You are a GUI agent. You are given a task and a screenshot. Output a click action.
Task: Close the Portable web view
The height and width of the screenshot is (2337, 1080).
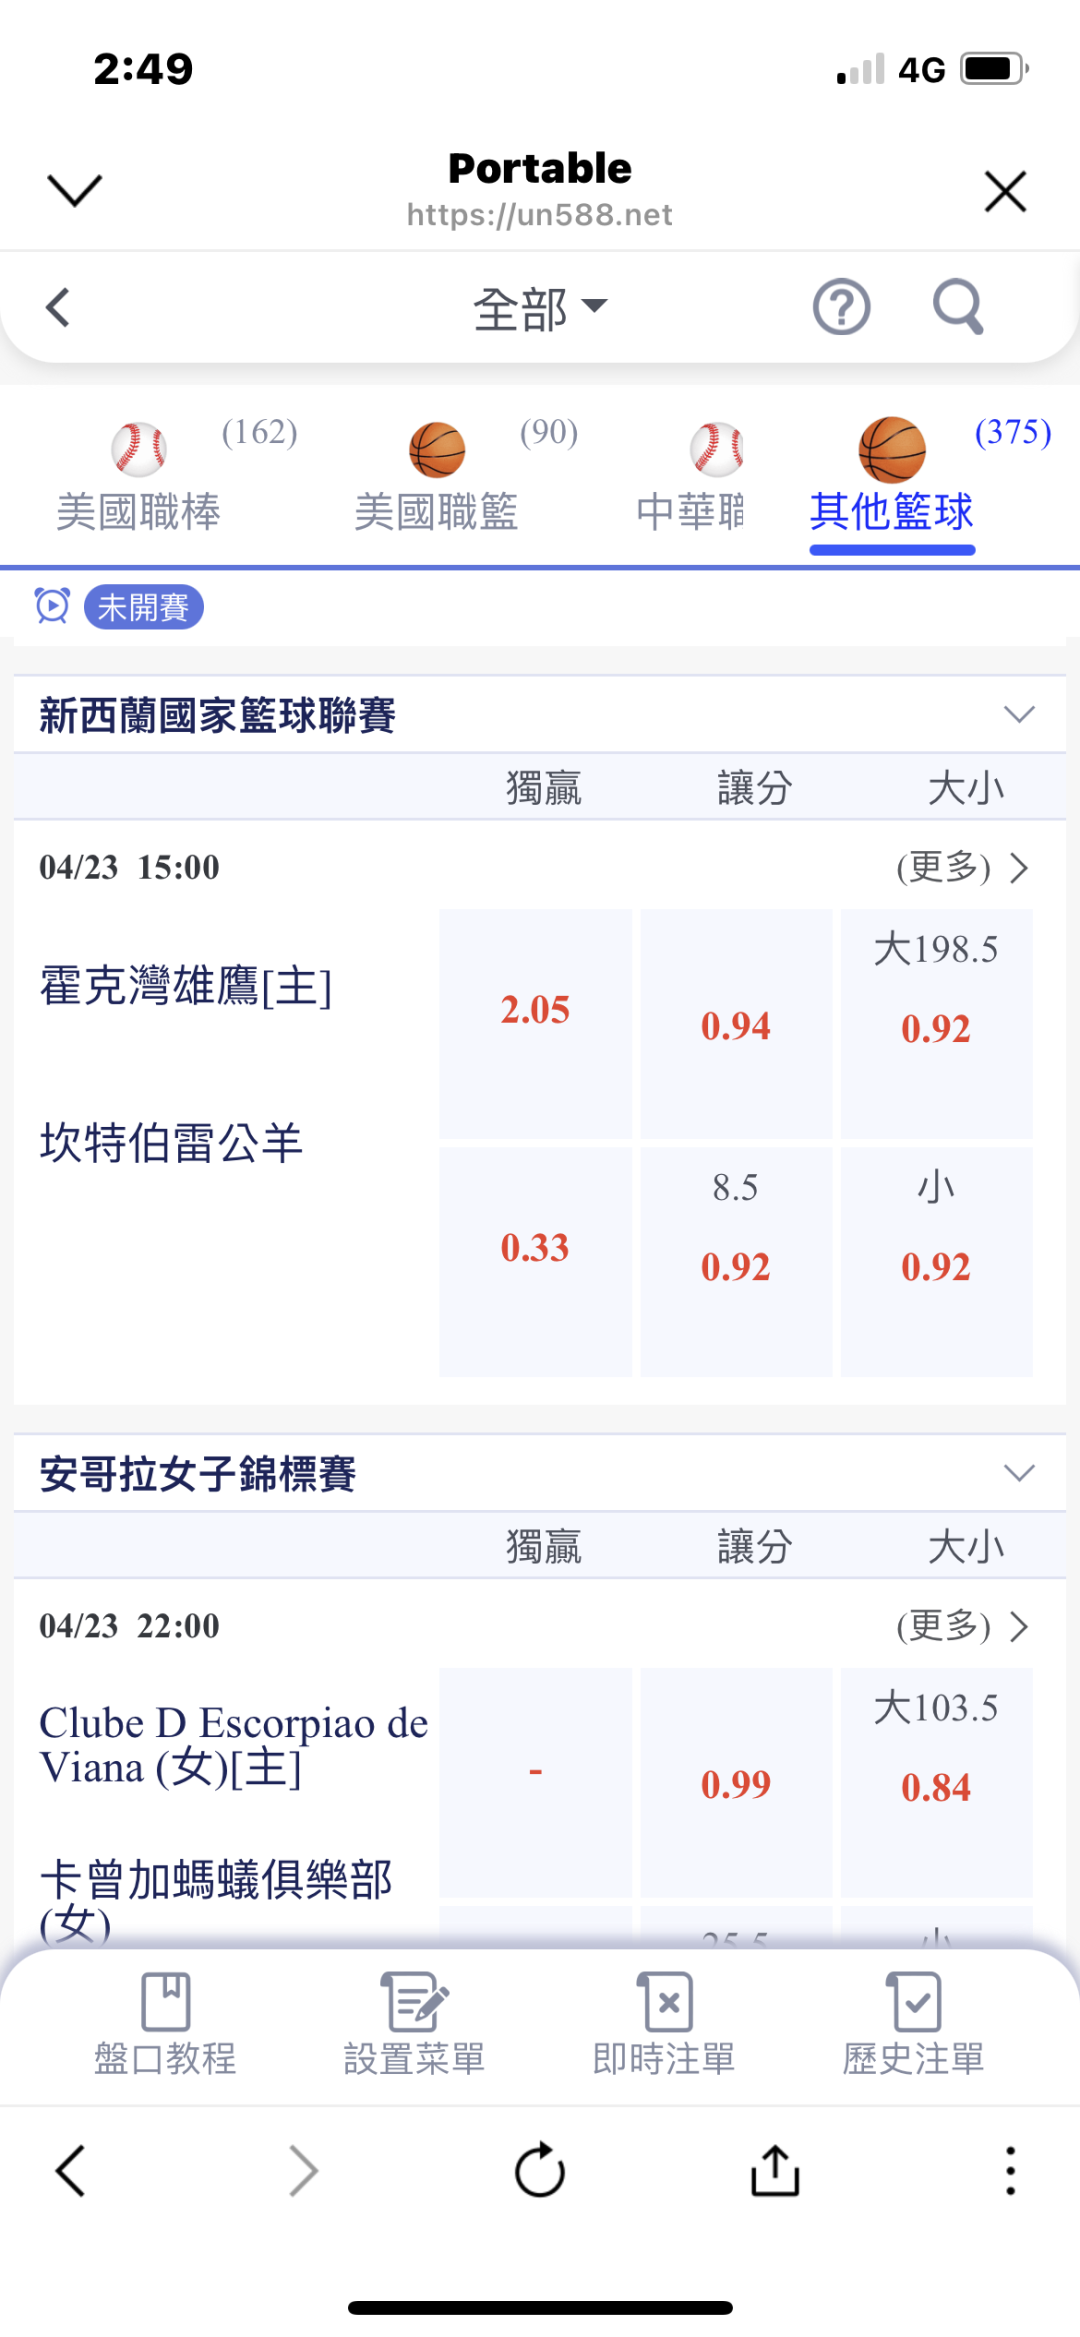(x=1005, y=191)
